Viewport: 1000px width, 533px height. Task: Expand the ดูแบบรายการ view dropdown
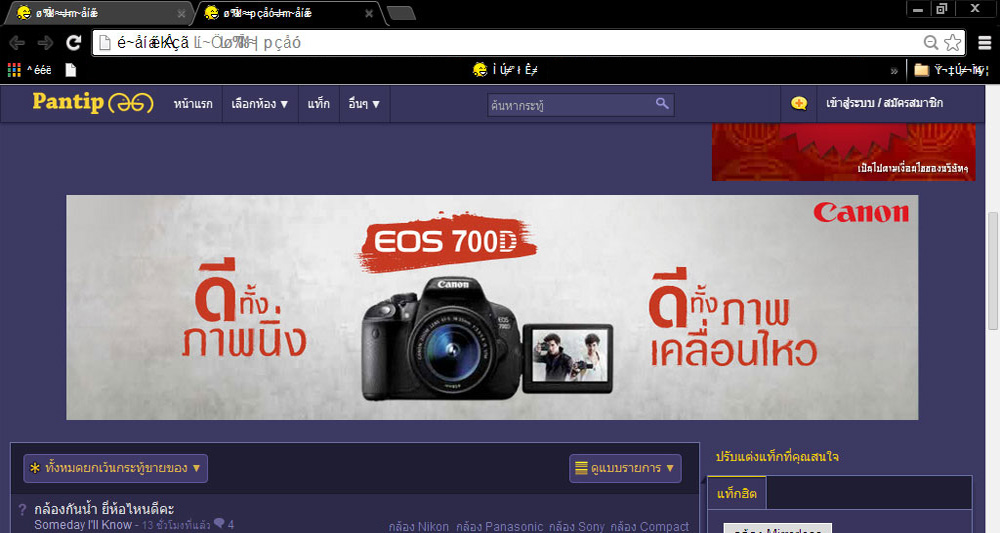click(x=625, y=468)
